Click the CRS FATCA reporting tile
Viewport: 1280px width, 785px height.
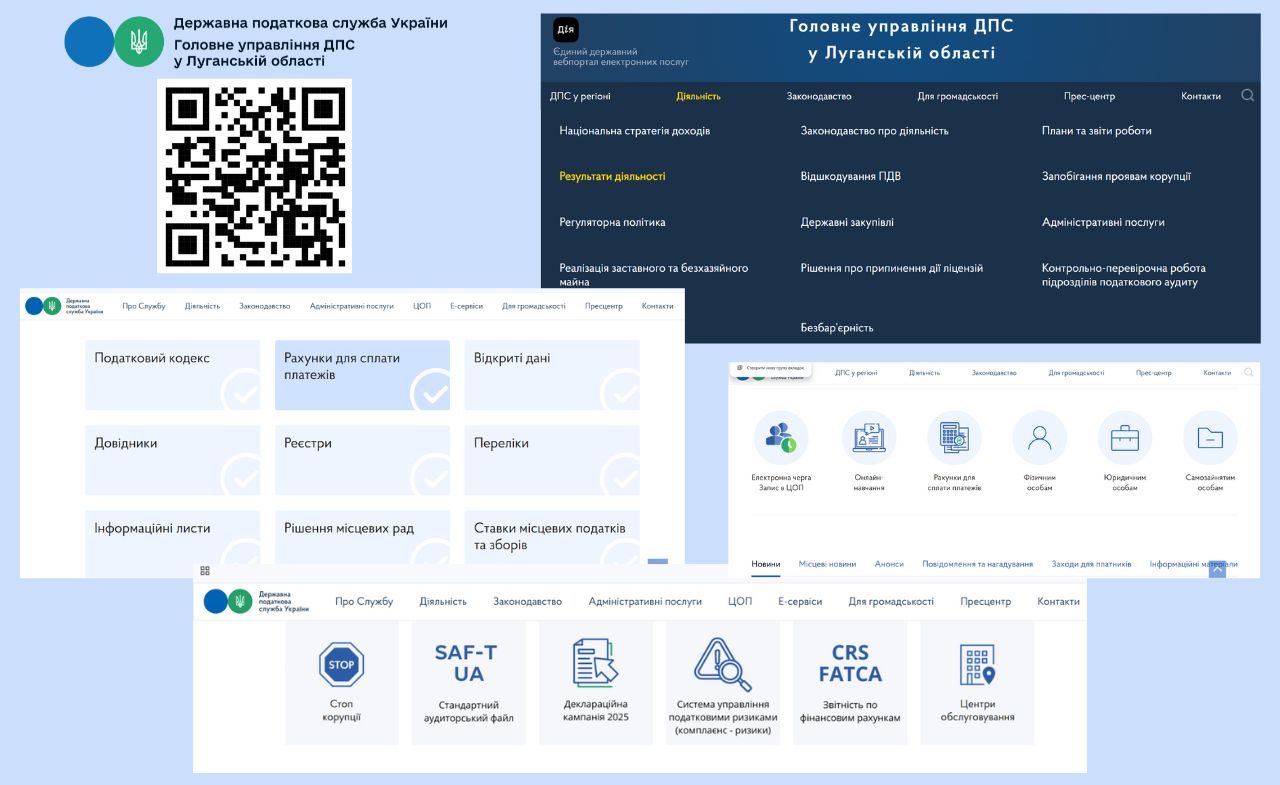point(850,684)
